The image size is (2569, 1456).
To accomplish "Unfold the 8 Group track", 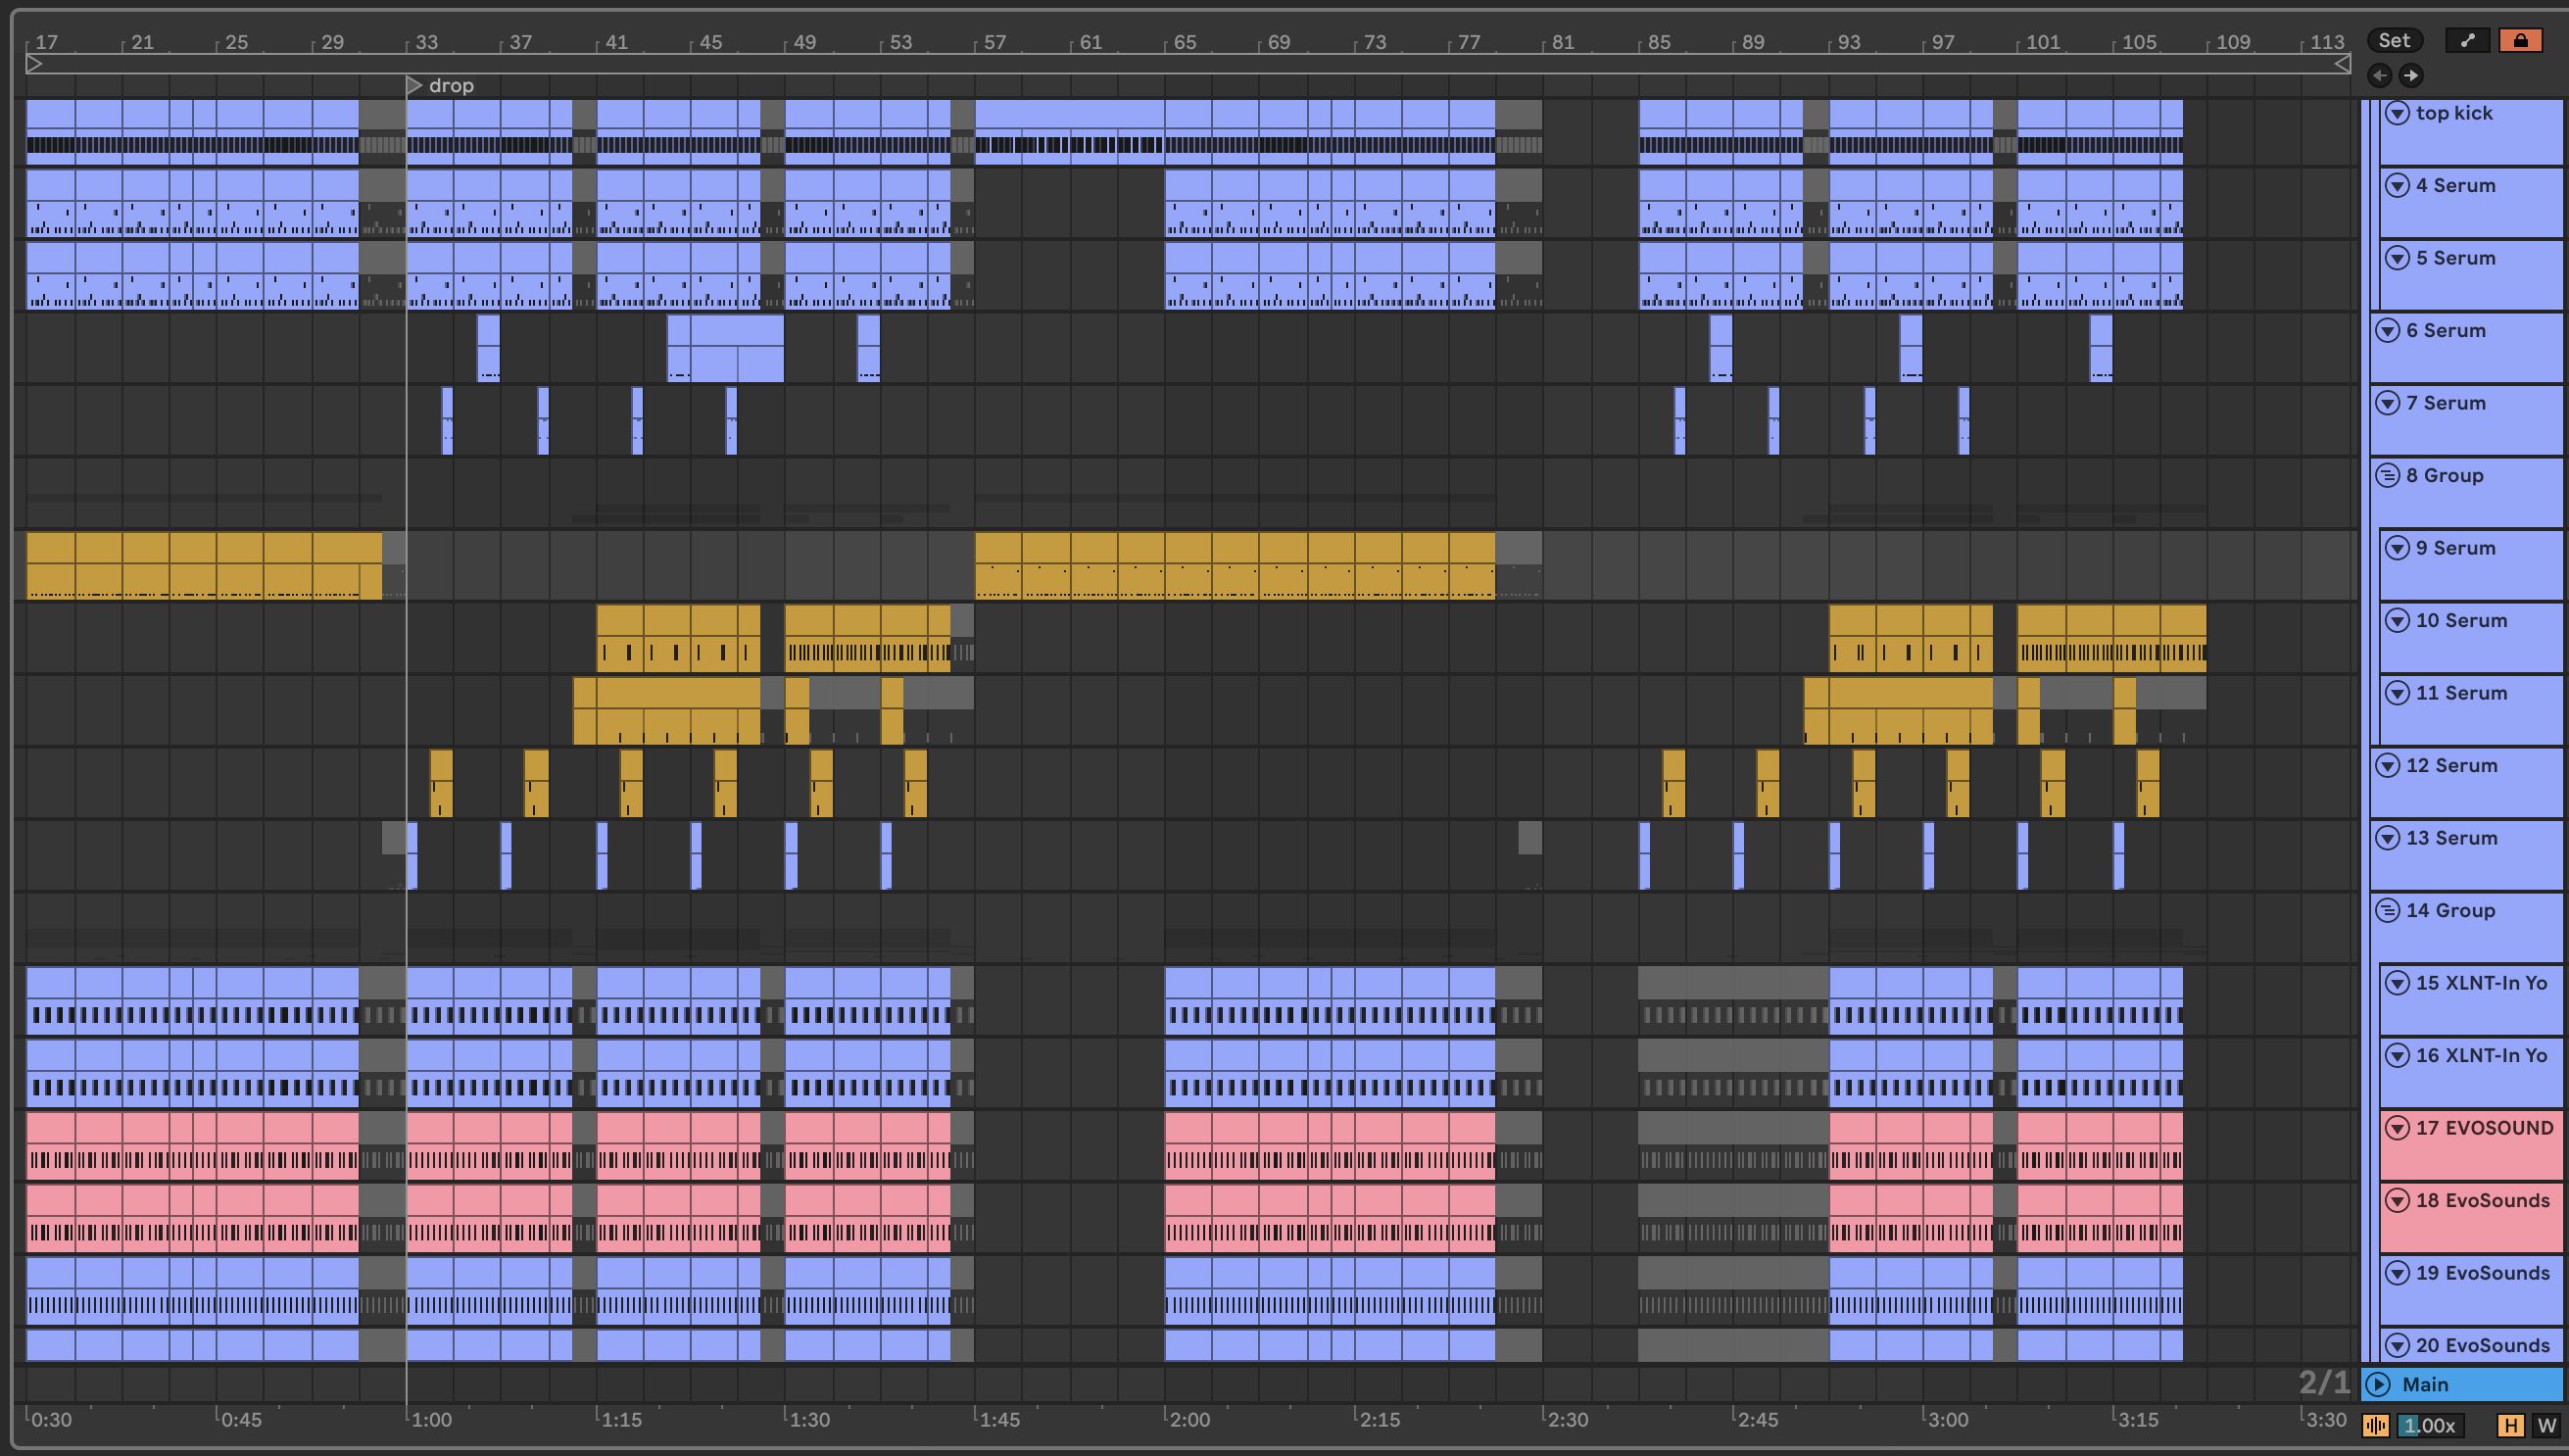I will tap(2388, 475).
